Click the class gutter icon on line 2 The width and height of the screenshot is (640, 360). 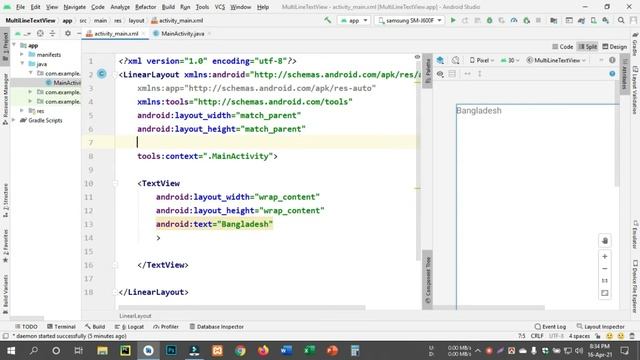tap(102, 74)
